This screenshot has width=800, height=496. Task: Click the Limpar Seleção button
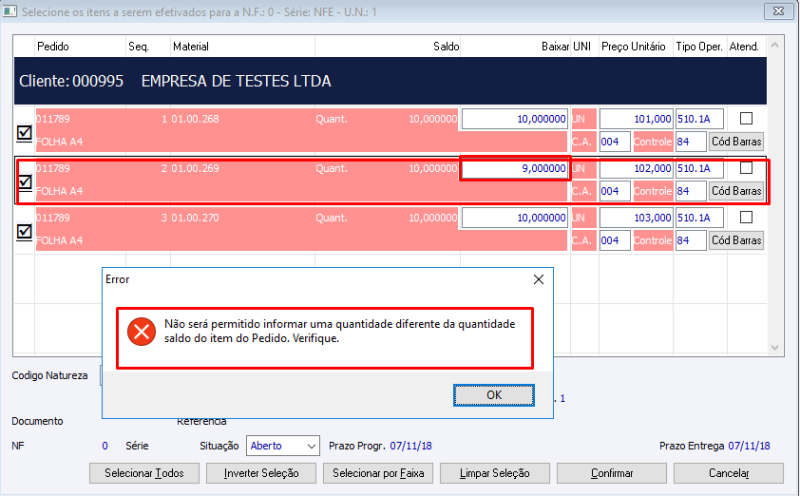[x=495, y=473]
